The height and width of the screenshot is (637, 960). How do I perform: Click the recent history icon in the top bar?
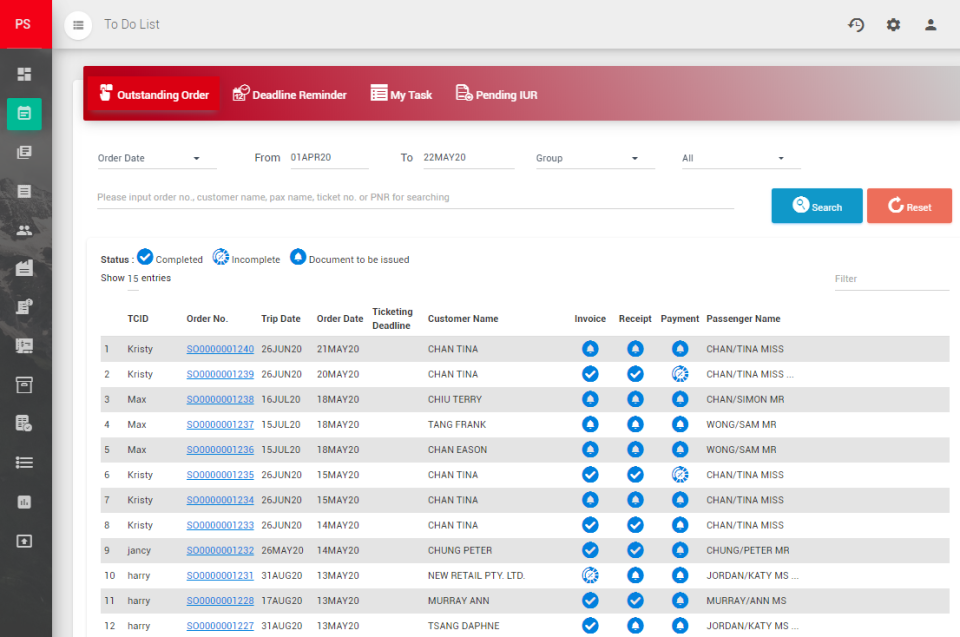tap(856, 24)
